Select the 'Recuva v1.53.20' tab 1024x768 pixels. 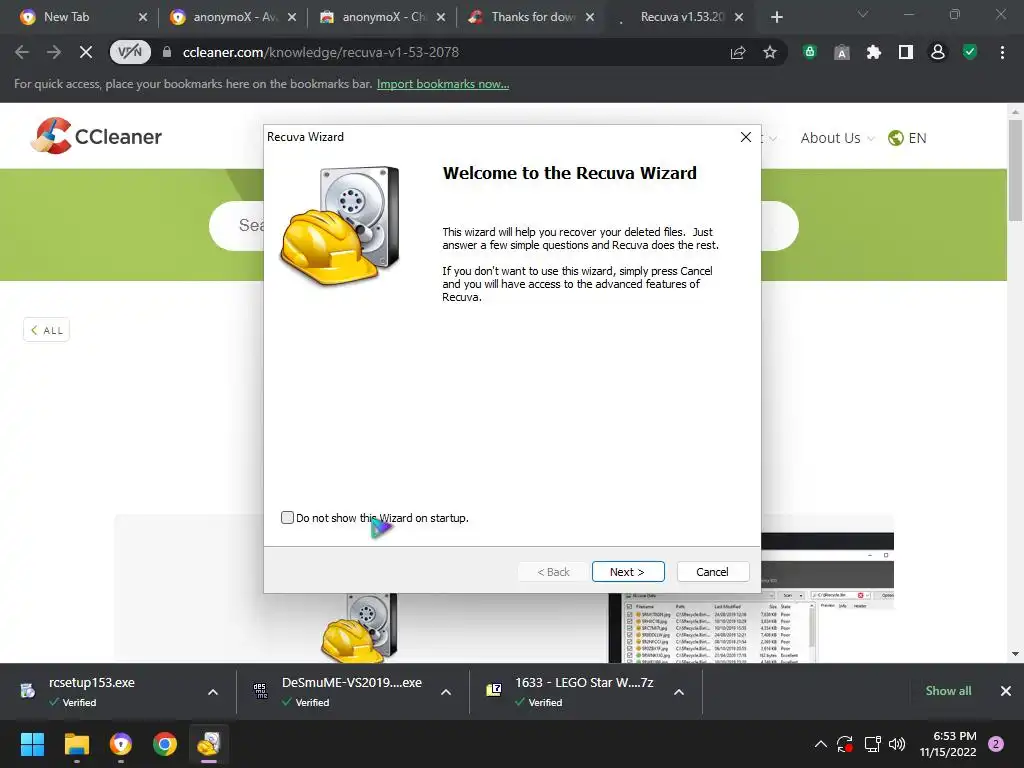click(x=681, y=17)
